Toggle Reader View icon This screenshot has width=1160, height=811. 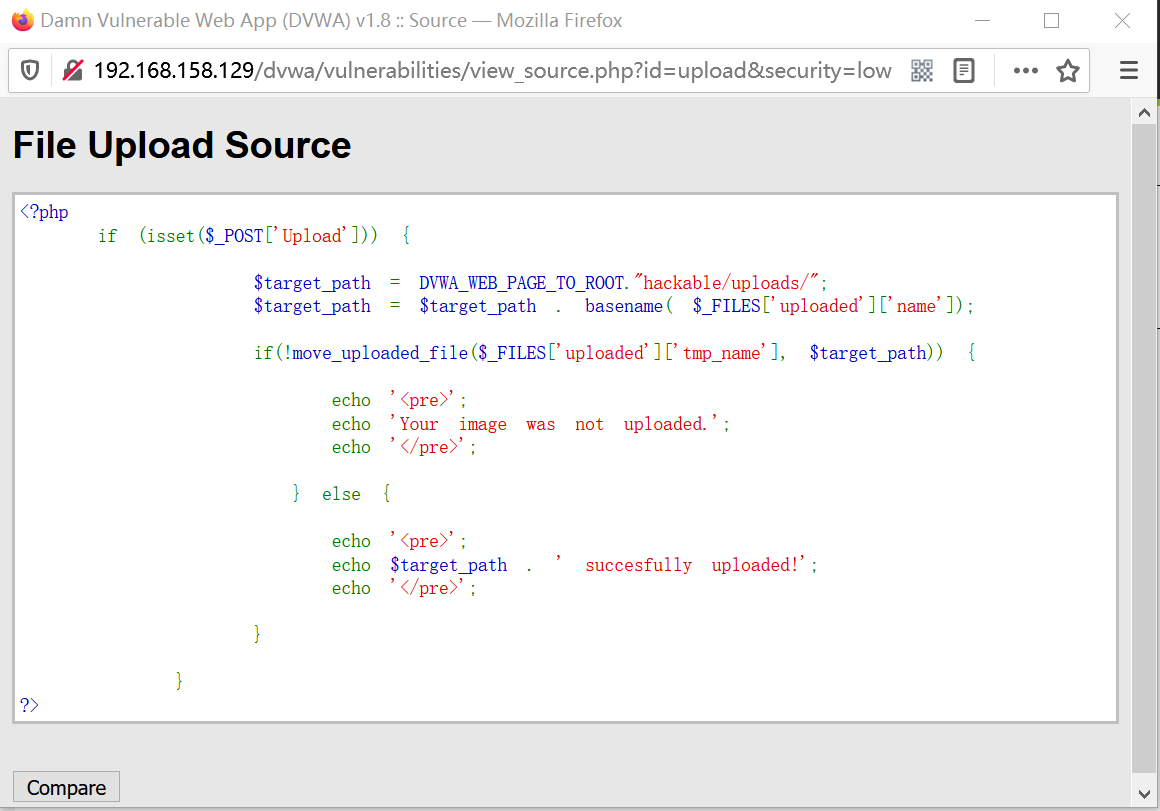coord(964,71)
